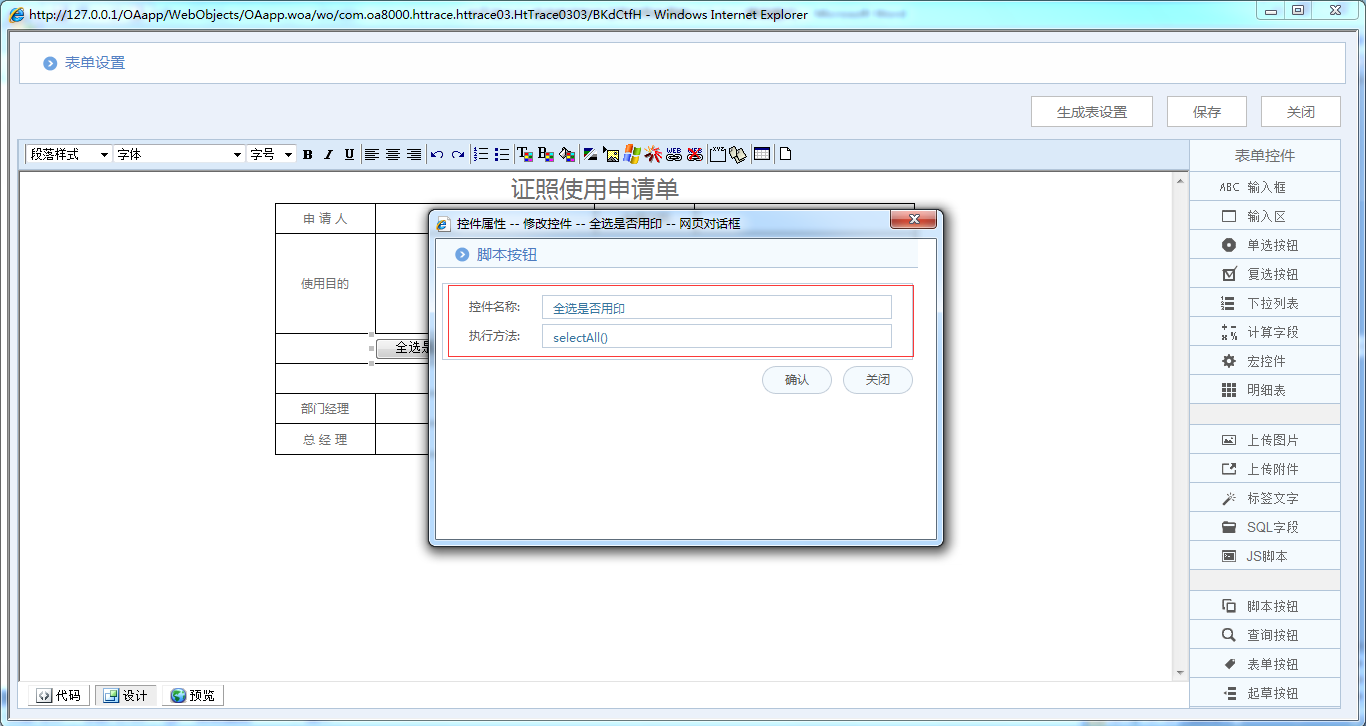1366x726 pixels.
Task: Click the insert table toolbar icon
Action: tap(762, 154)
